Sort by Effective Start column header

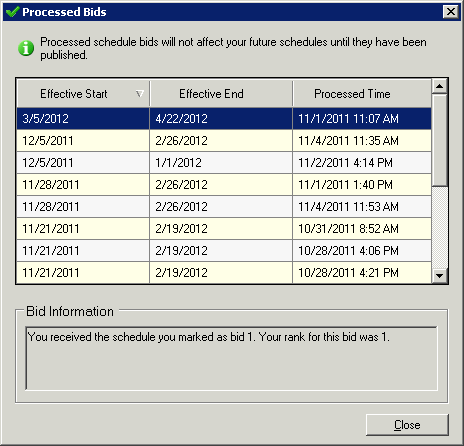pyautogui.click(x=83, y=94)
